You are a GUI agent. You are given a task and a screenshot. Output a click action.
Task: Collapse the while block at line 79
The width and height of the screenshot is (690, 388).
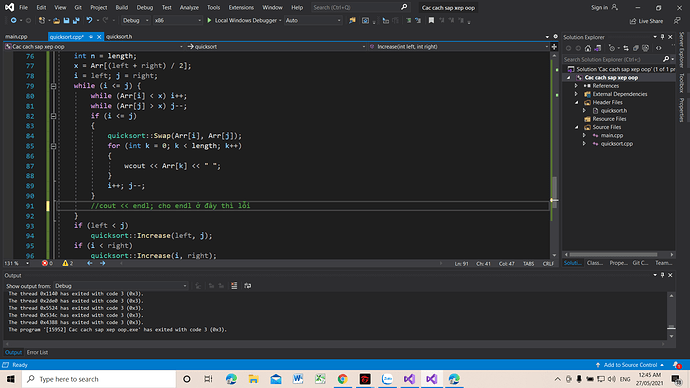[53, 86]
